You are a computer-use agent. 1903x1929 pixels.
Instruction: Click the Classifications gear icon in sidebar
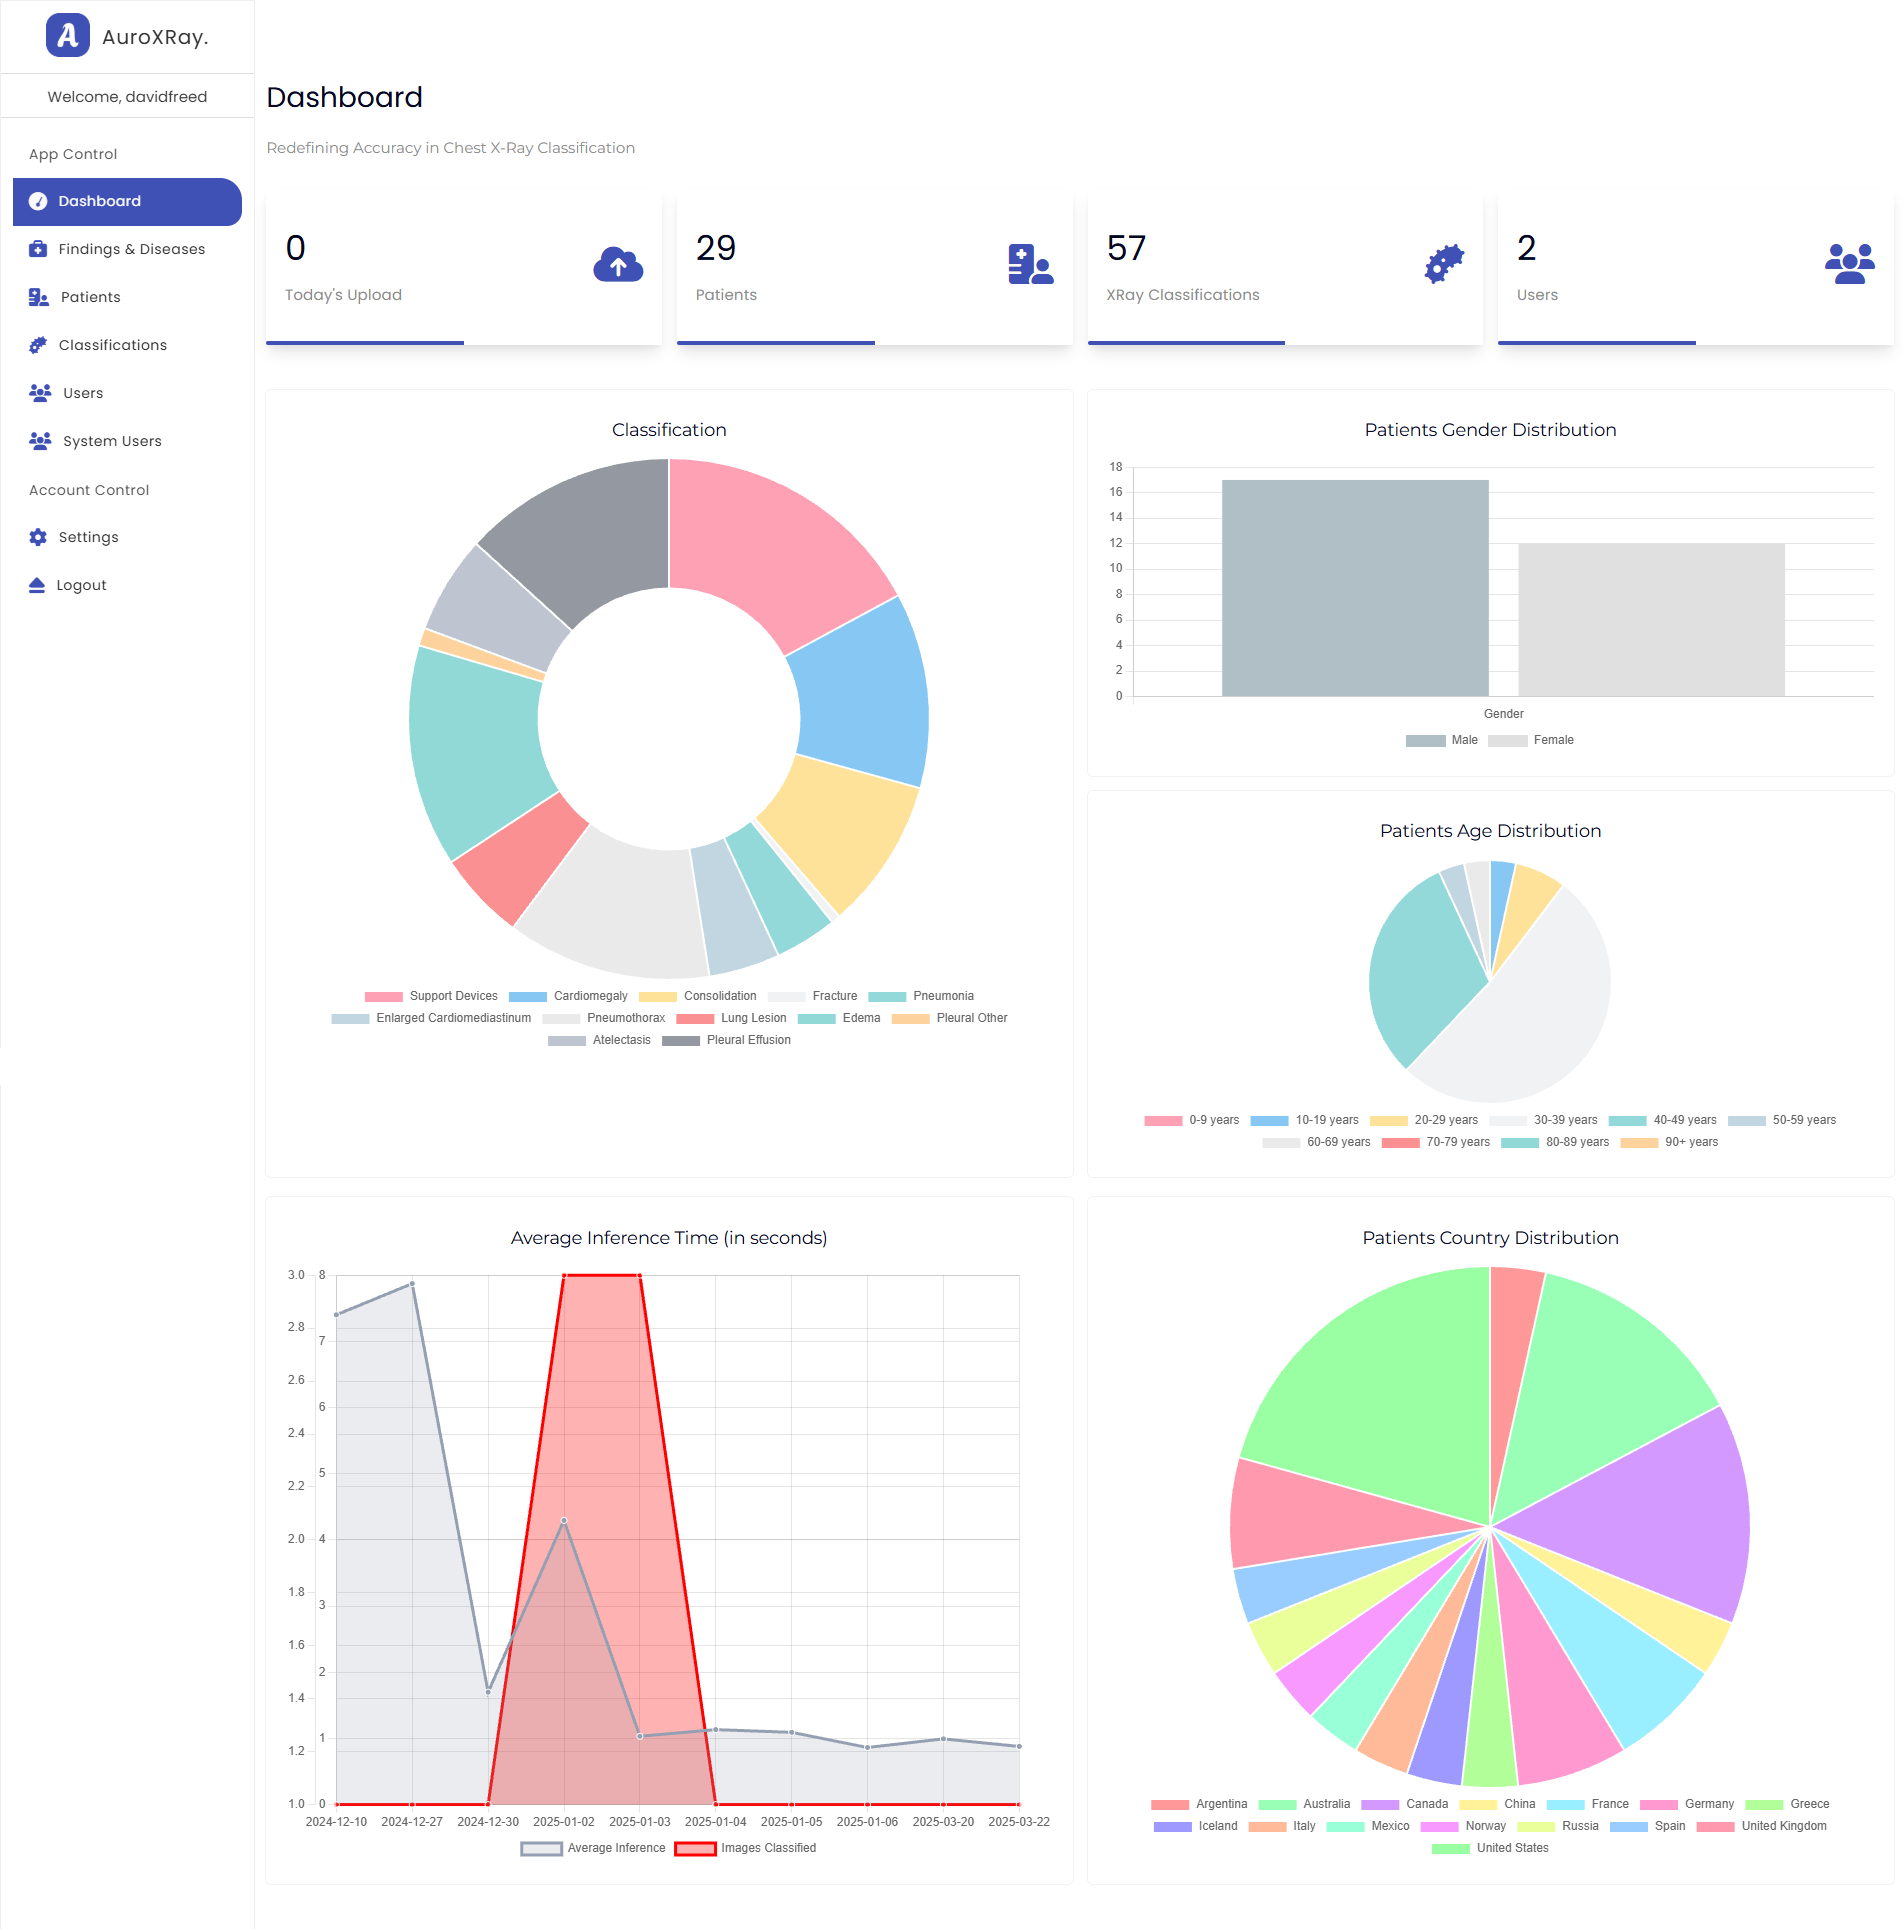pyautogui.click(x=38, y=345)
